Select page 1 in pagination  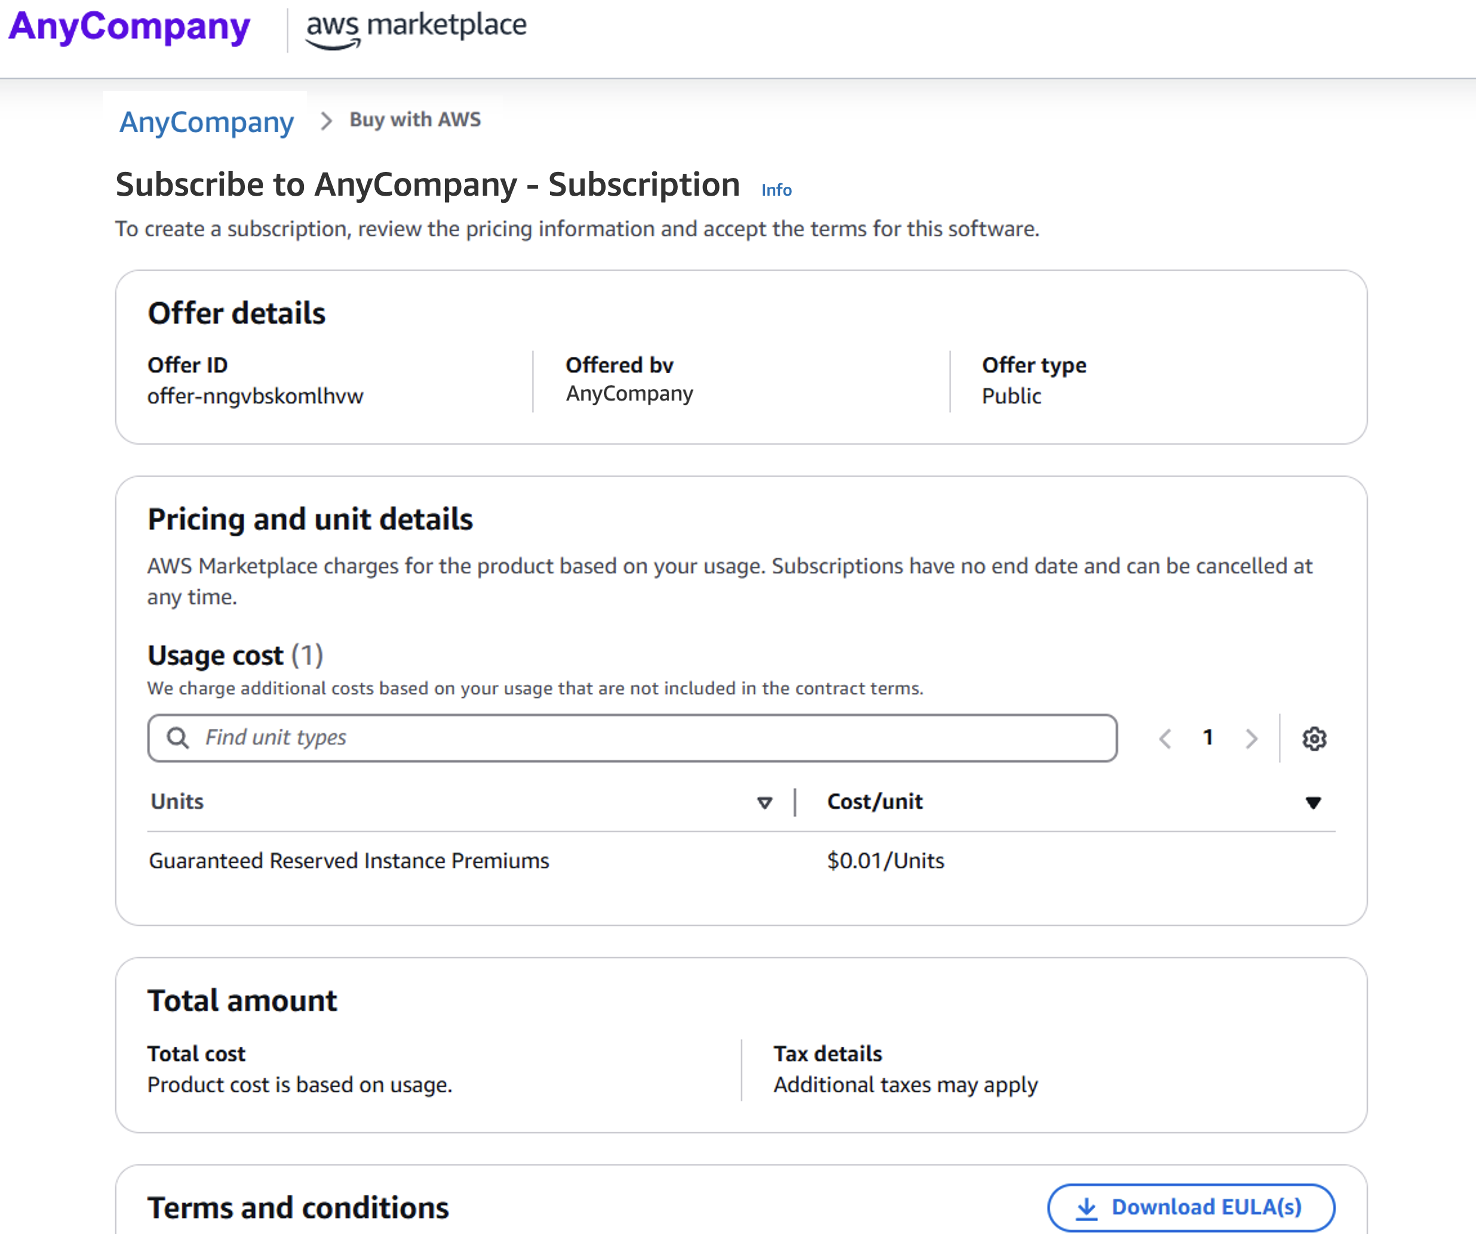1208,738
